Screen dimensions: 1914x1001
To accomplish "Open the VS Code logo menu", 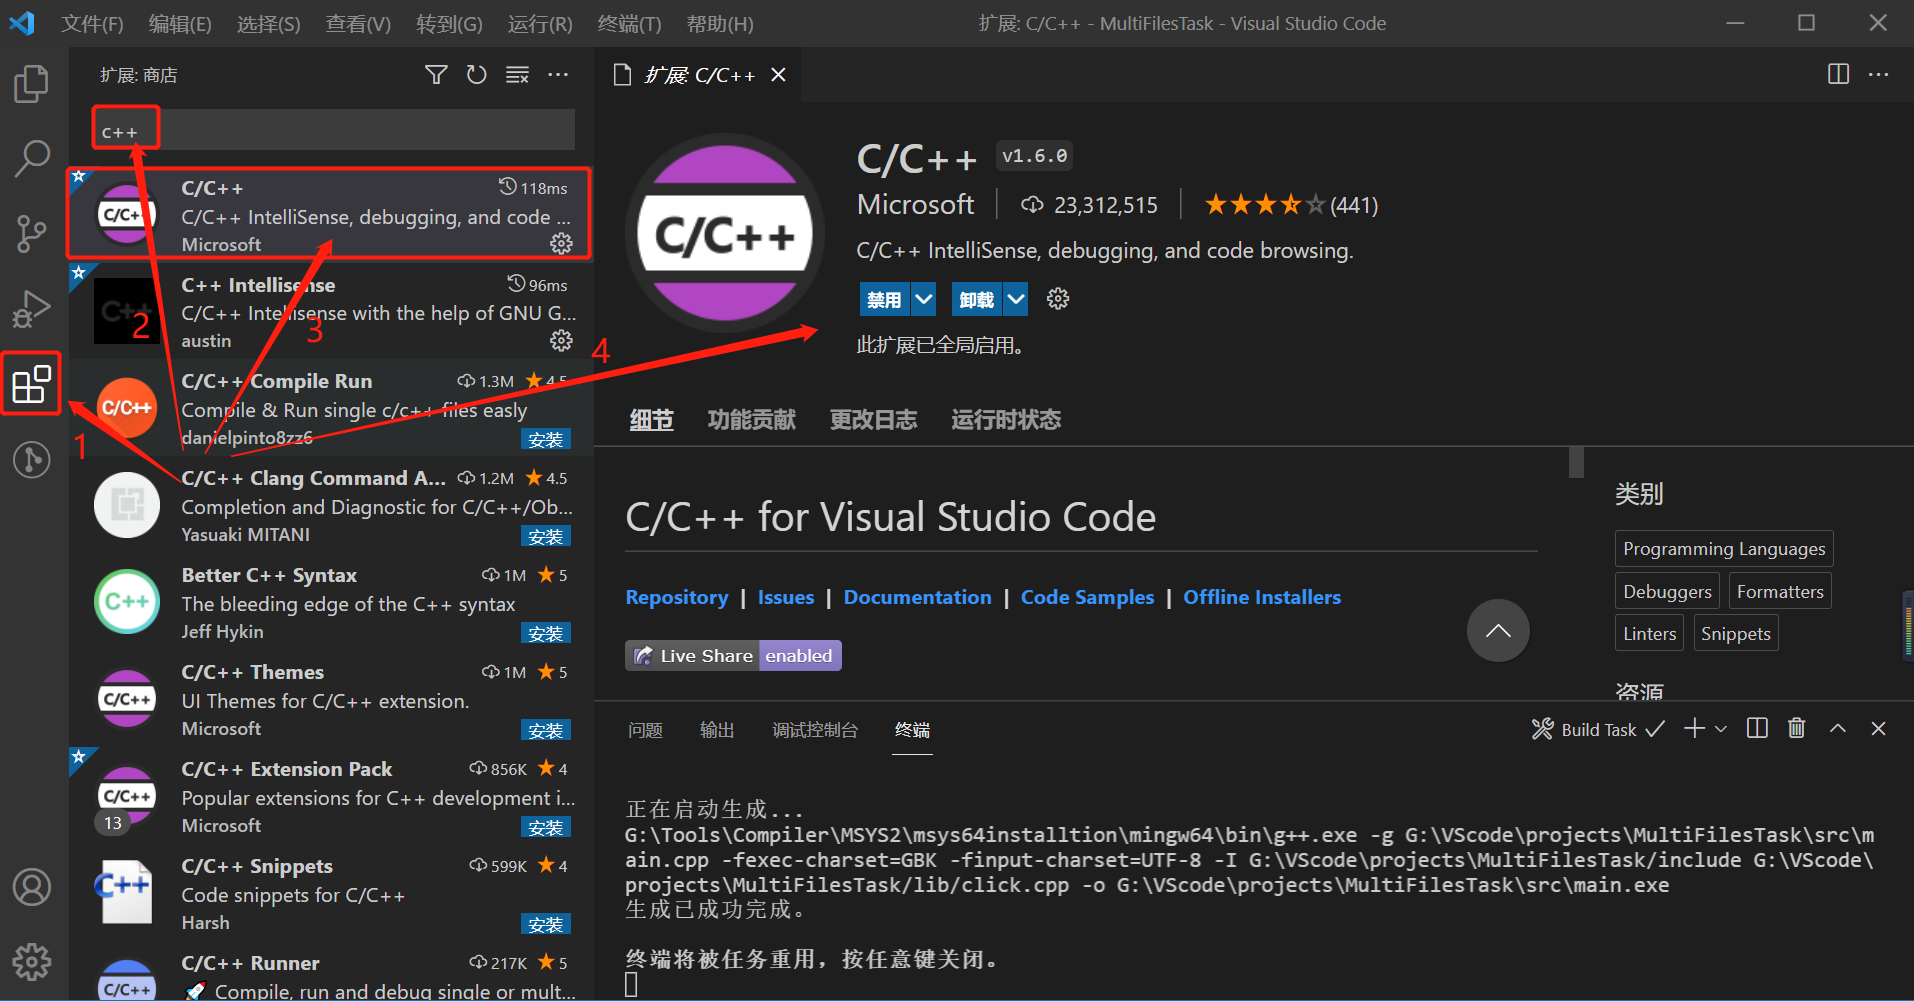I will tap(22, 23).
